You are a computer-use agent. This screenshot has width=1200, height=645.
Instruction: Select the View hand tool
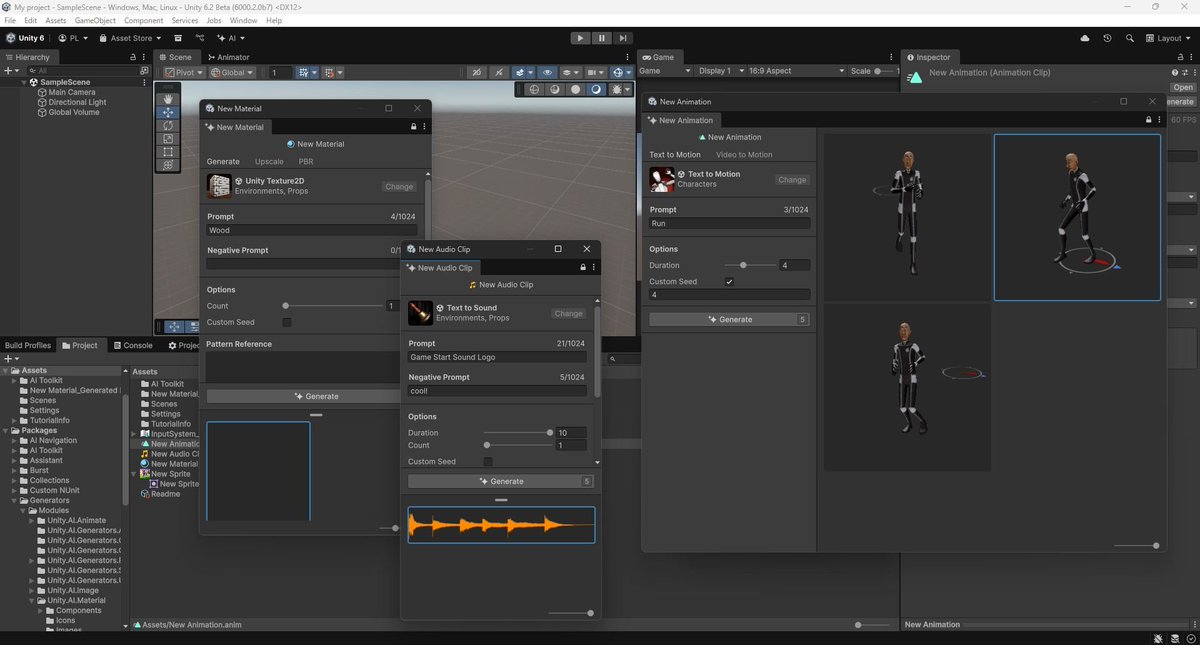click(x=167, y=99)
